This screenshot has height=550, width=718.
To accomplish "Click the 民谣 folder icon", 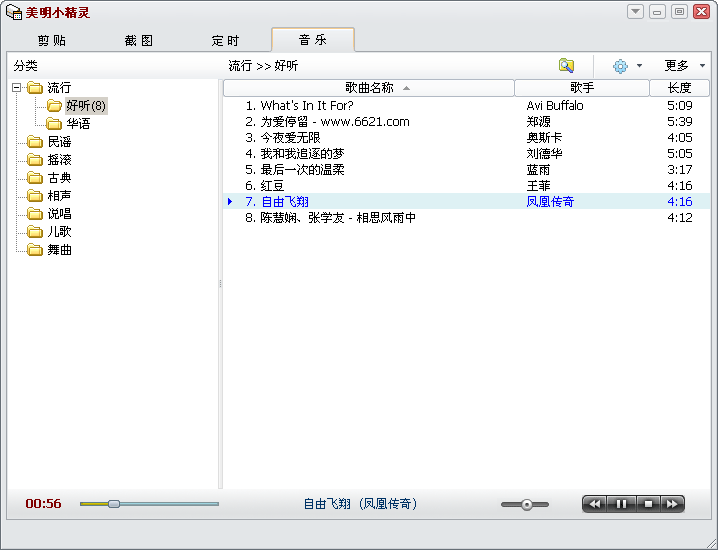I will (x=35, y=142).
